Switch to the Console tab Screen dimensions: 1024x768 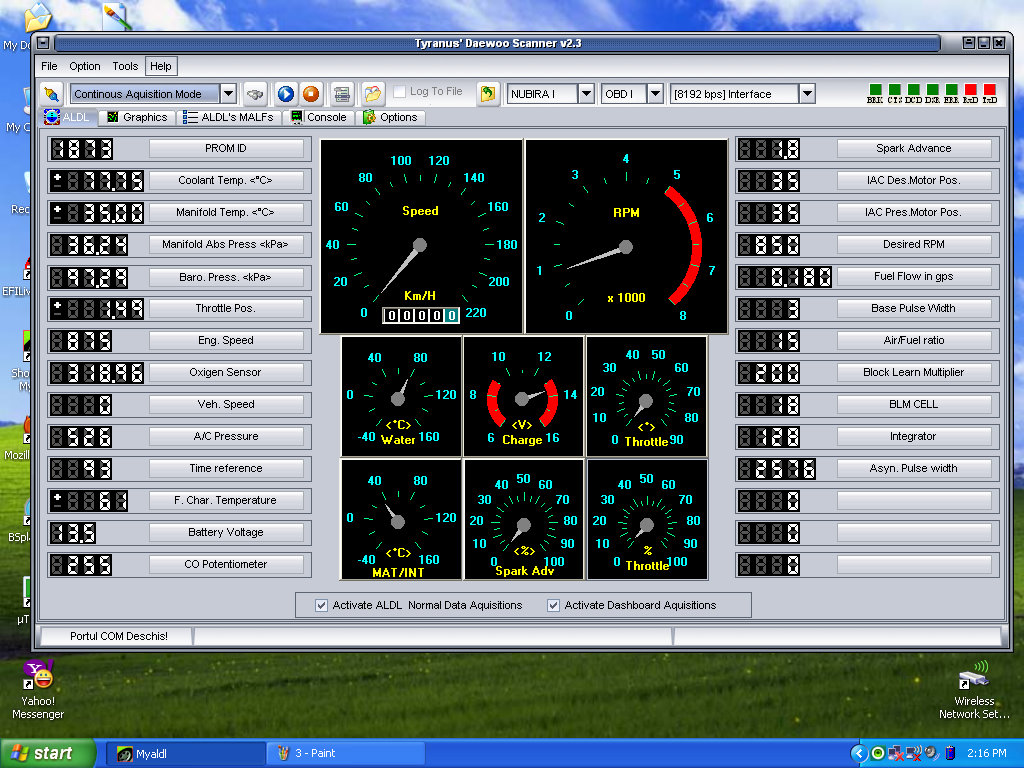319,117
